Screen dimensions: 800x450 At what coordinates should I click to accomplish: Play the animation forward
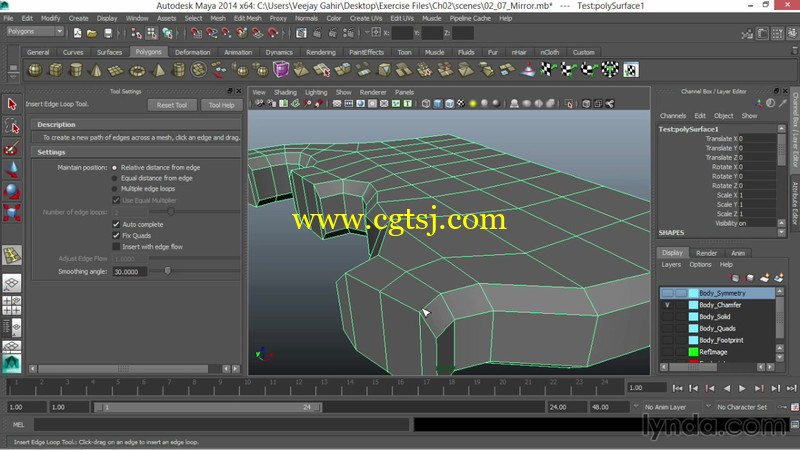coord(742,388)
